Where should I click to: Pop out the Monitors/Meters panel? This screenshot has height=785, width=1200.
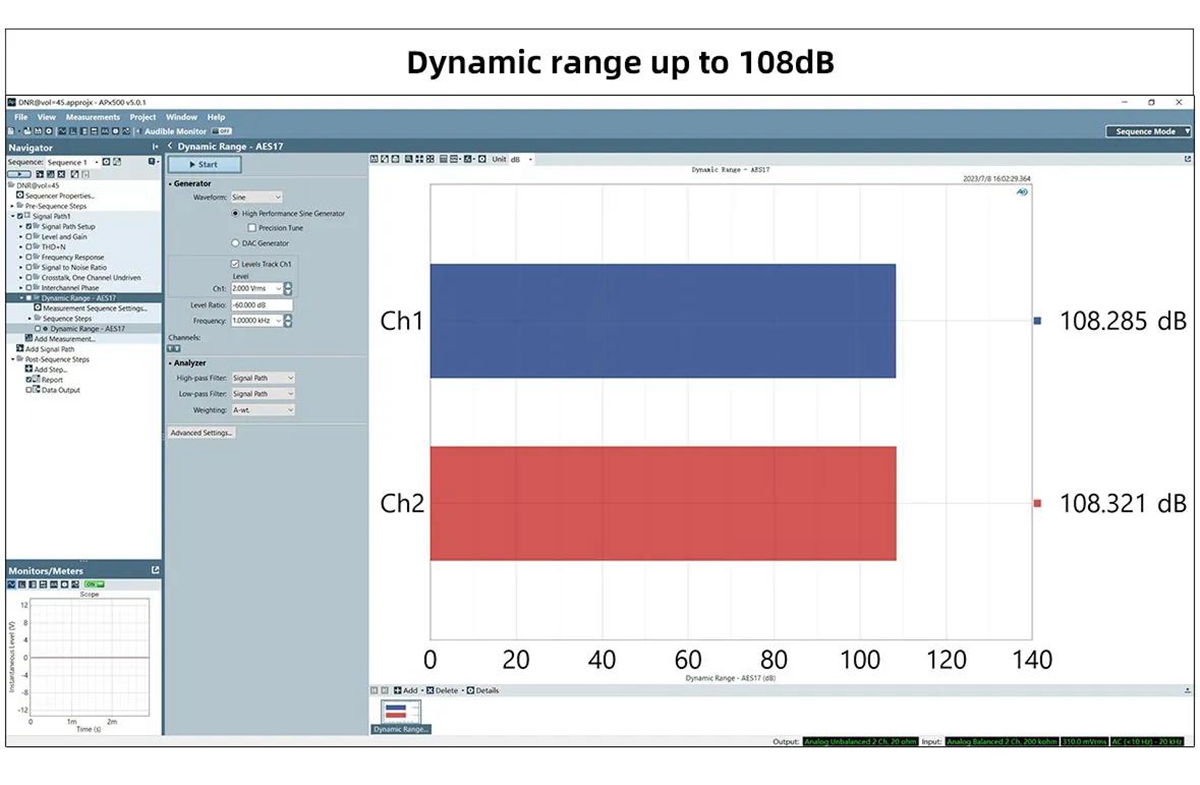coord(155,570)
